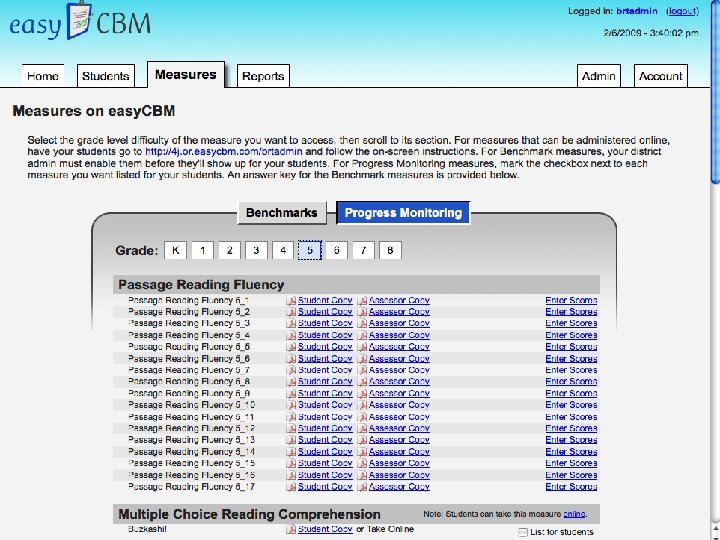Switch to the Benchmarks tab
This screenshot has height=540, width=720.
282,213
